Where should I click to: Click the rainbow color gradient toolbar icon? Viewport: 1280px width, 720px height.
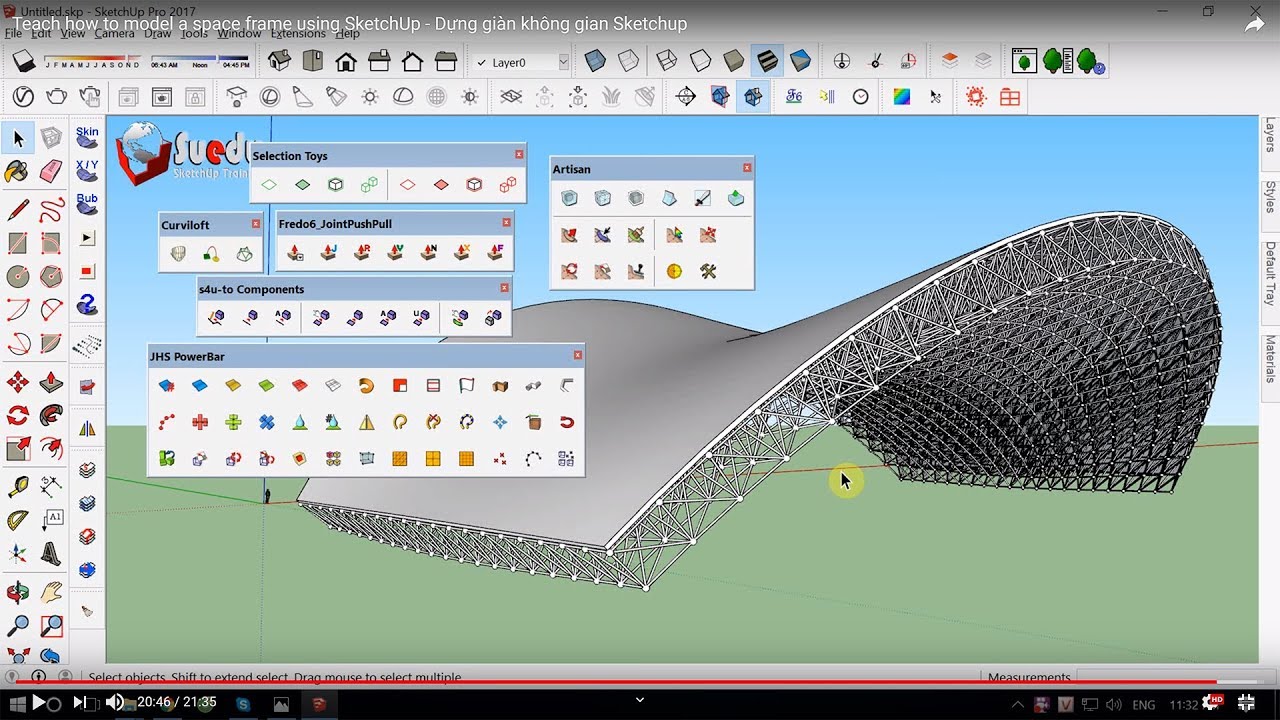point(902,97)
